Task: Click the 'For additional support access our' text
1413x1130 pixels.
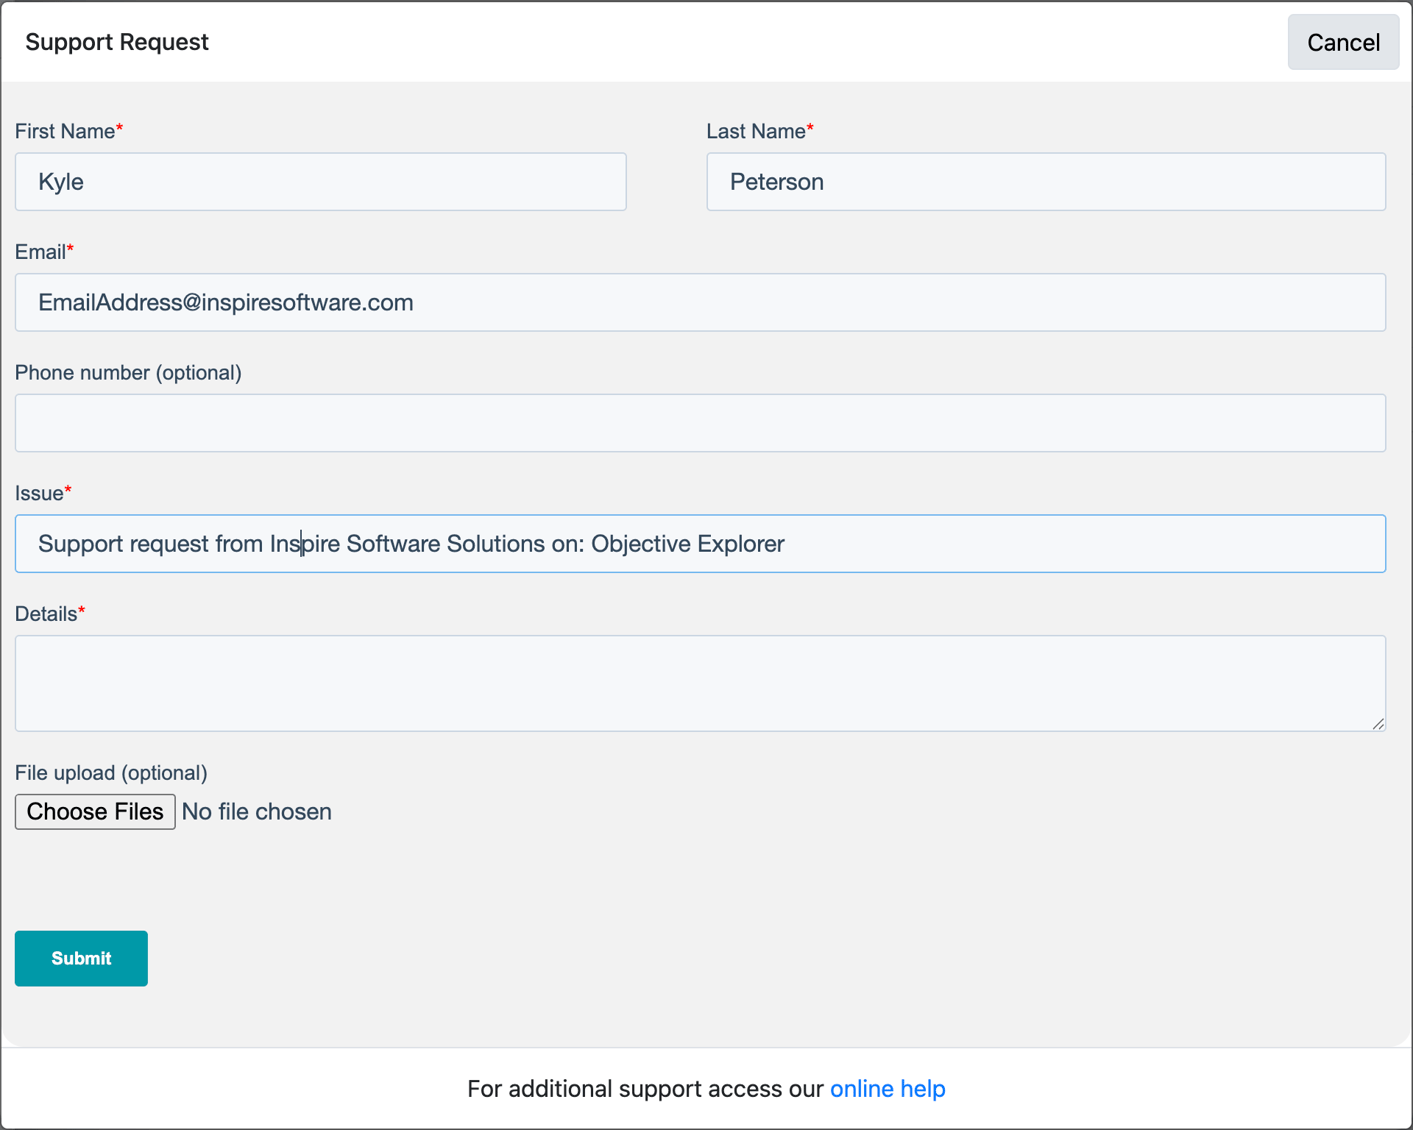Action: pyautogui.click(x=645, y=1088)
